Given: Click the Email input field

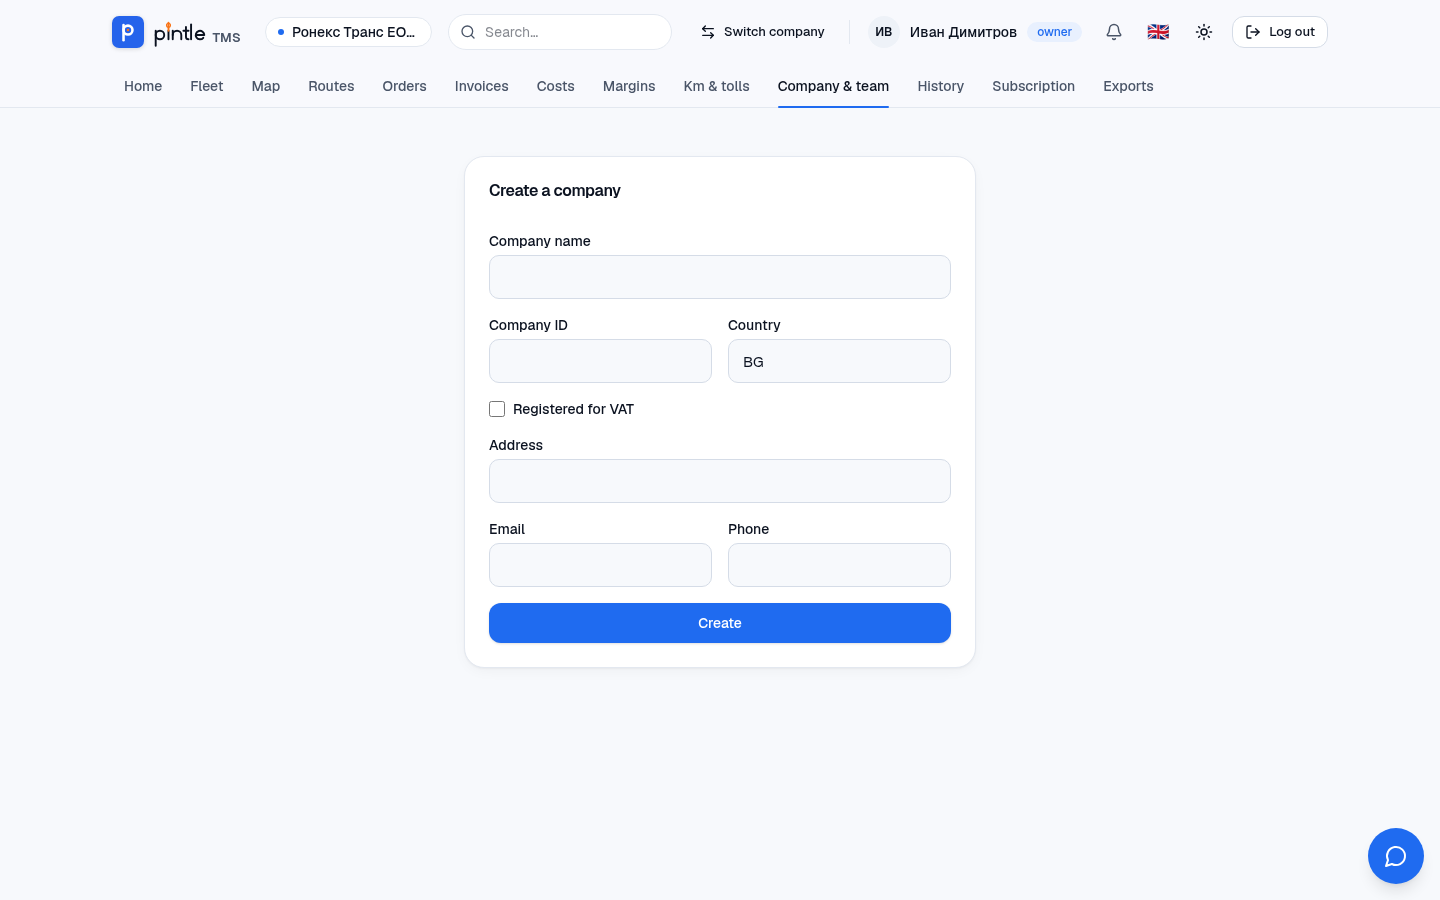Looking at the screenshot, I should click(600, 565).
